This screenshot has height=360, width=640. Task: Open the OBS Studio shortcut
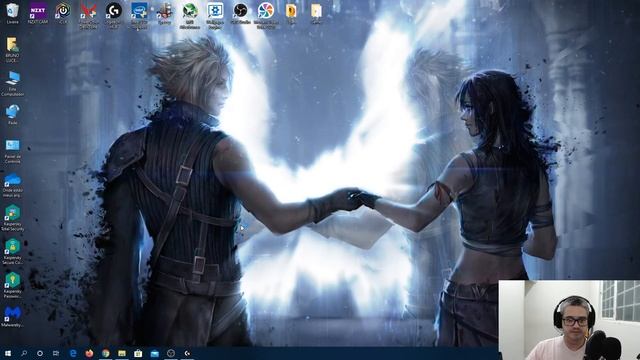coord(240,13)
